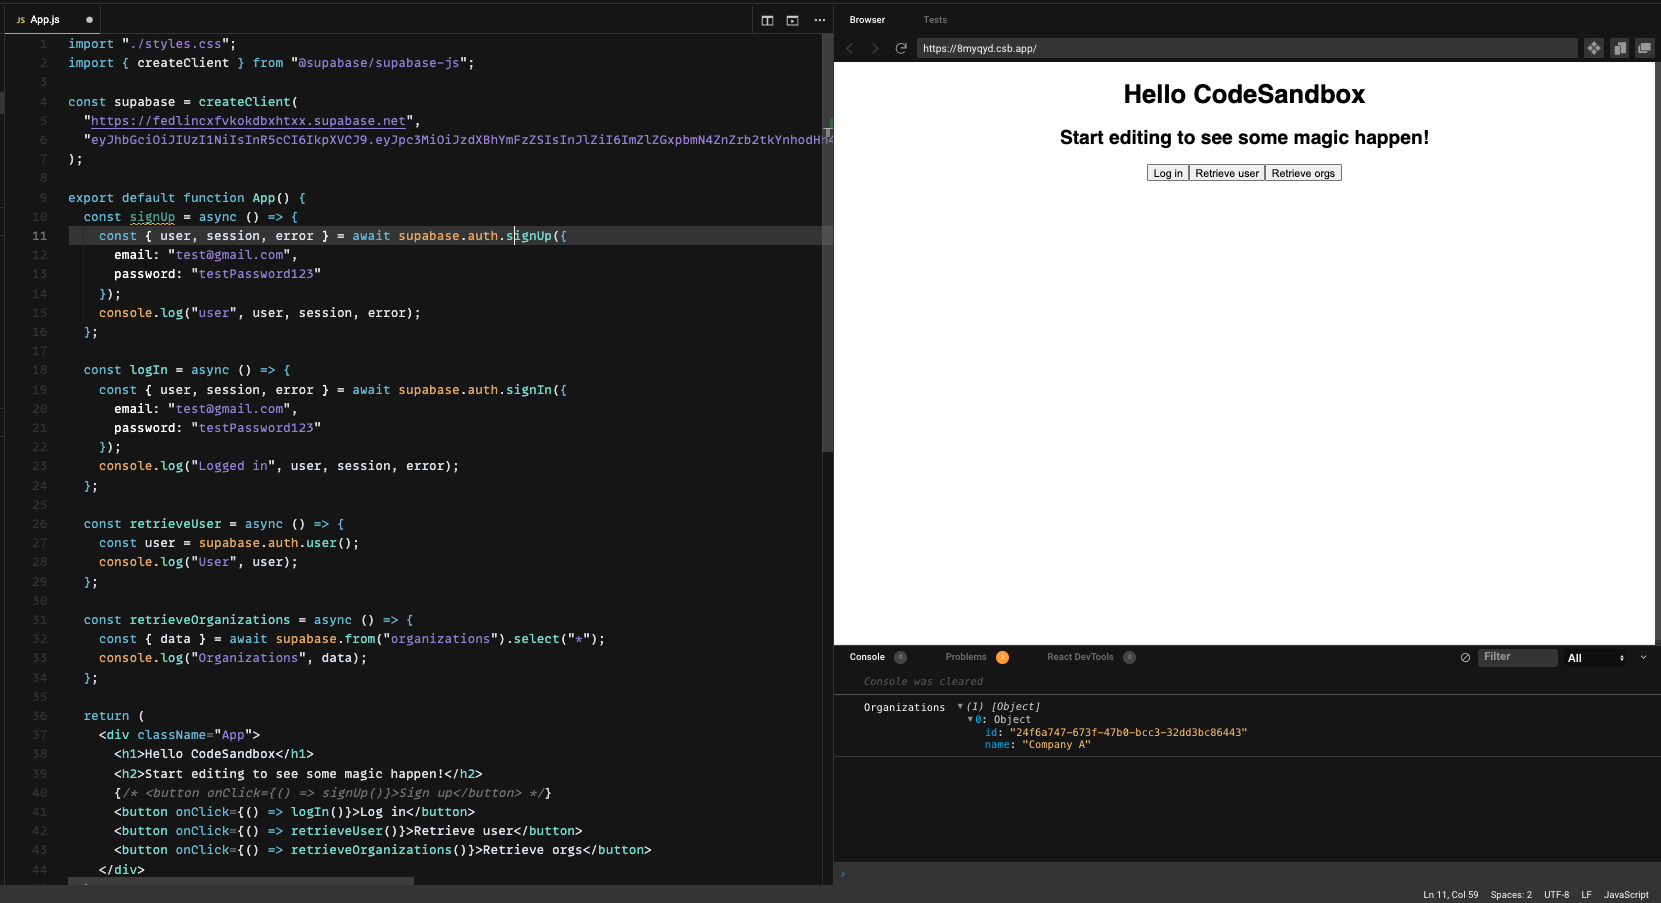Collapse the console panel with the chevron
The height and width of the screenshot is (903, 1661).
[1643, 657]
